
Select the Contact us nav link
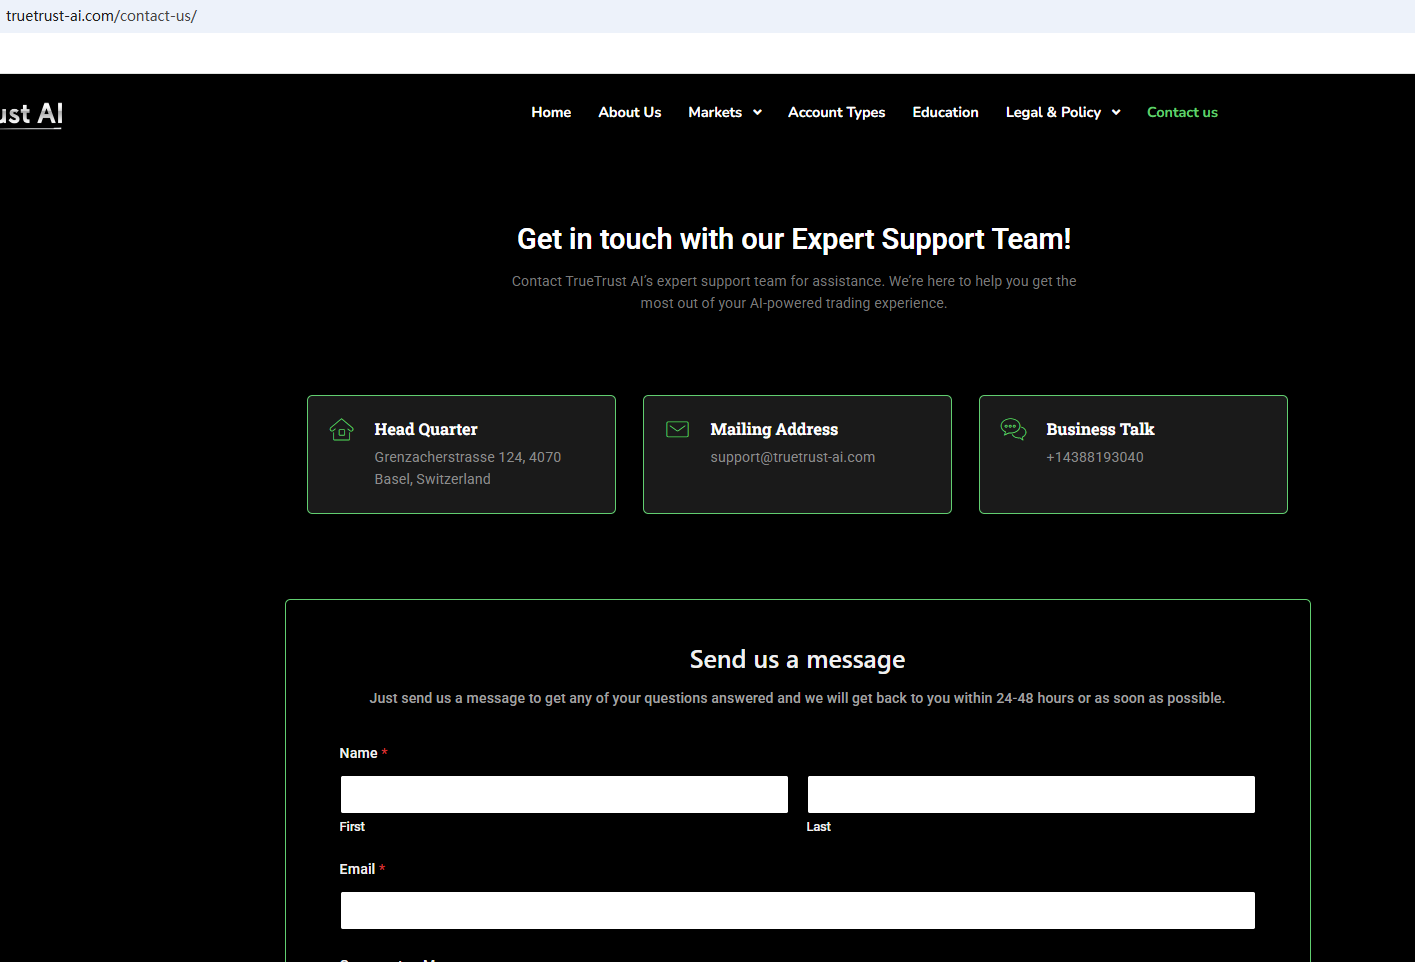pyautogui.click(x=1182, y=112)
